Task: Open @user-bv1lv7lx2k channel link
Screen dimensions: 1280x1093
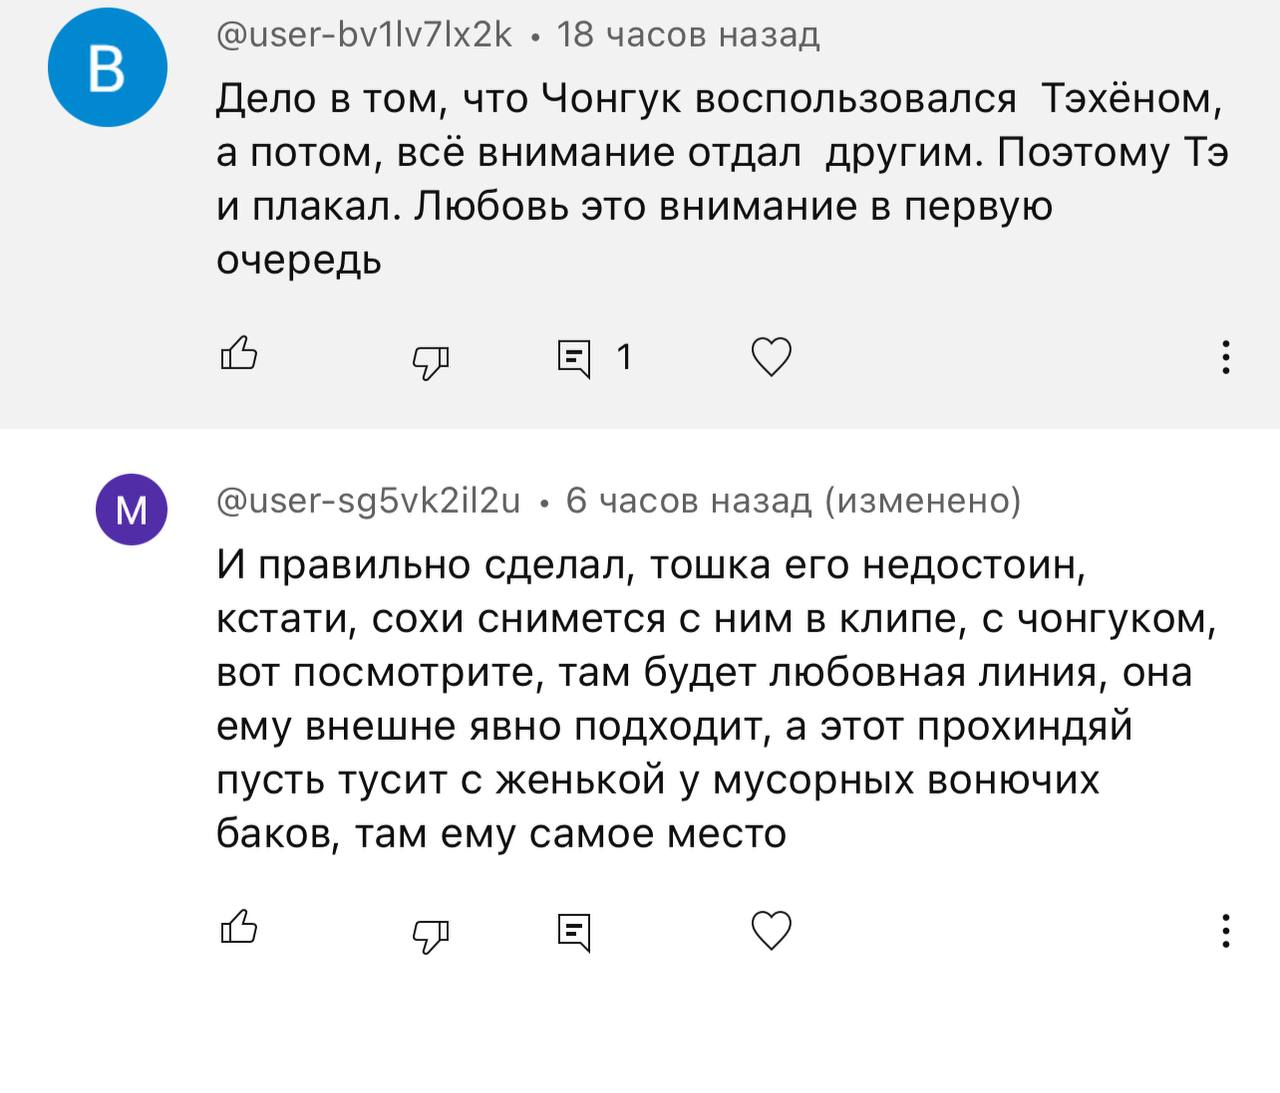Action: (x=364, y=35)
